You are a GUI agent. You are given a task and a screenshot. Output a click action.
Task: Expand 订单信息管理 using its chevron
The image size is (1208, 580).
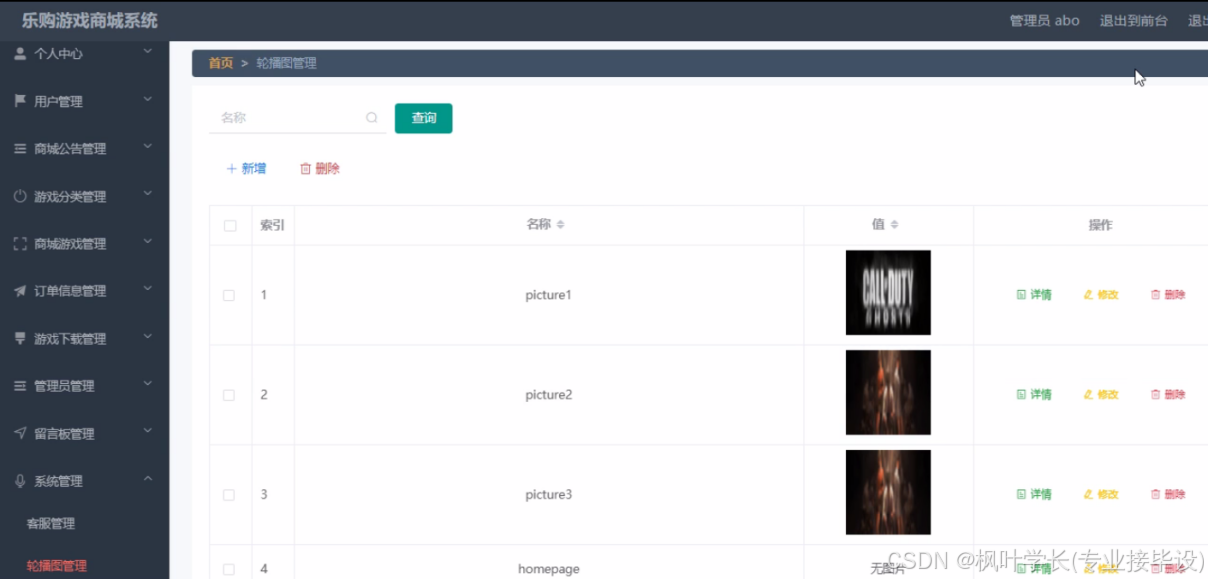(x=147, y=289)
